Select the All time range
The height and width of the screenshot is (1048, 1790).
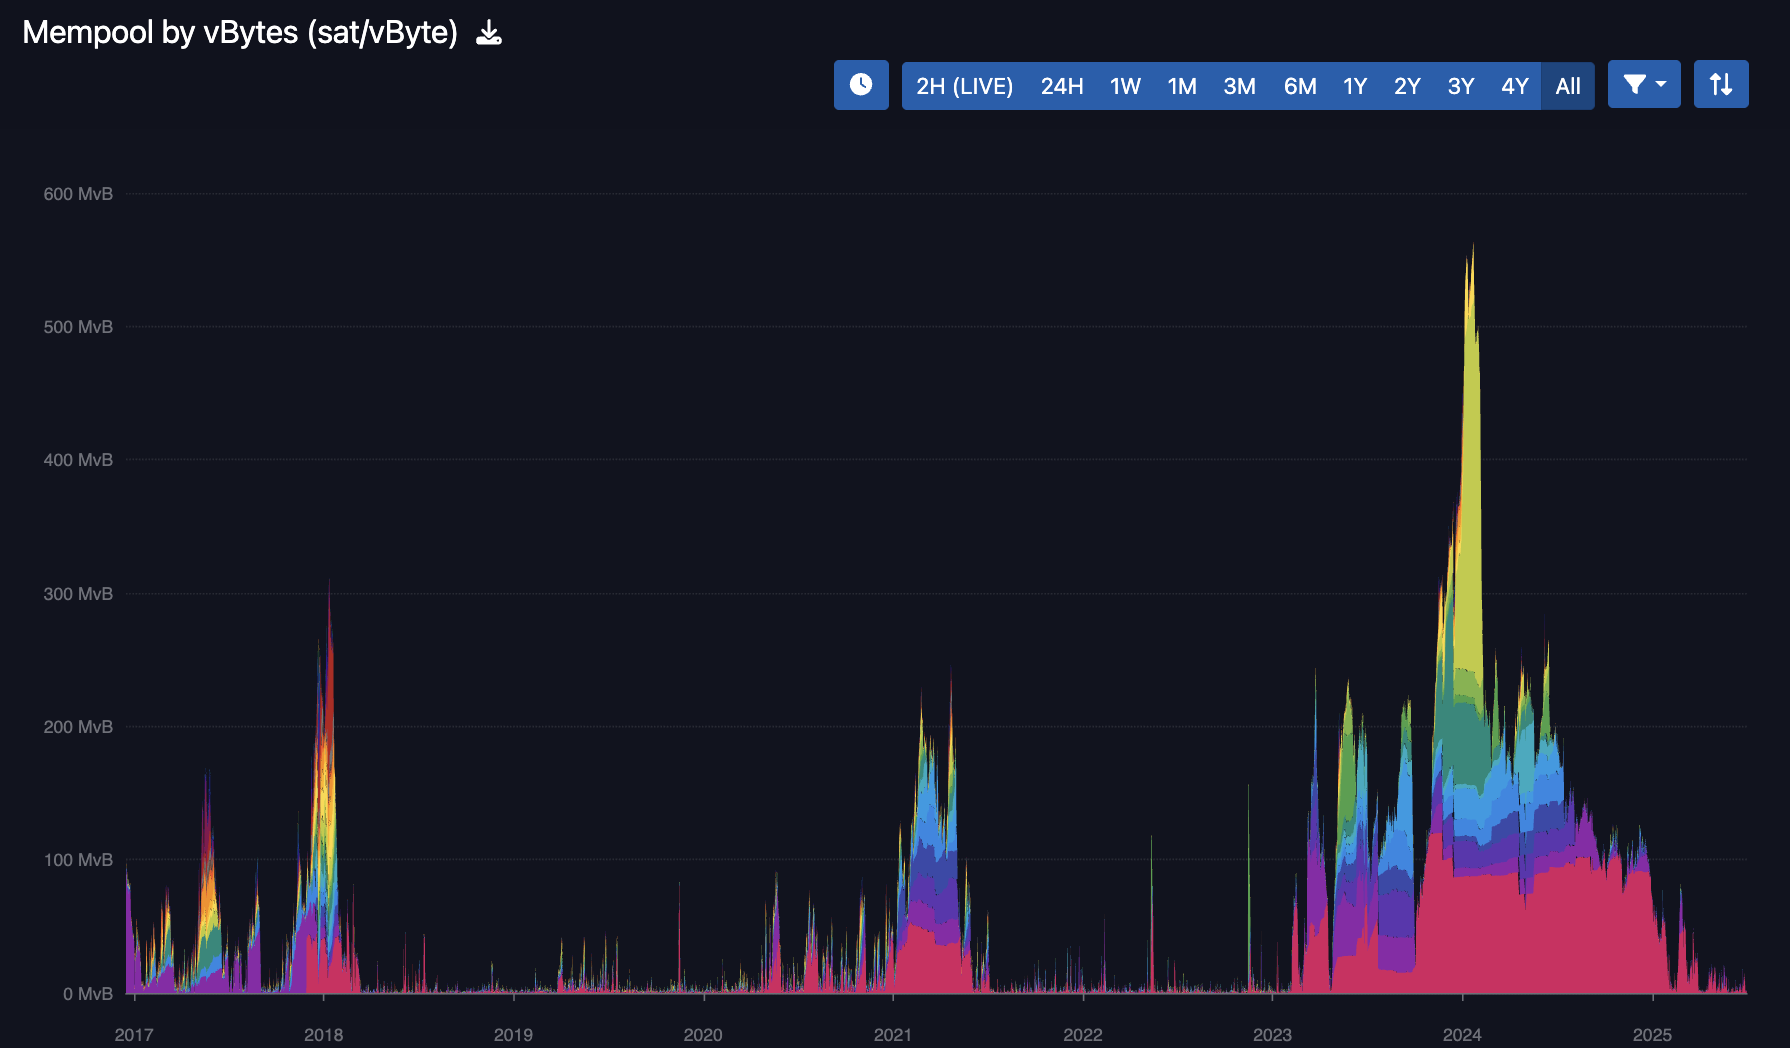(1566, 86)
